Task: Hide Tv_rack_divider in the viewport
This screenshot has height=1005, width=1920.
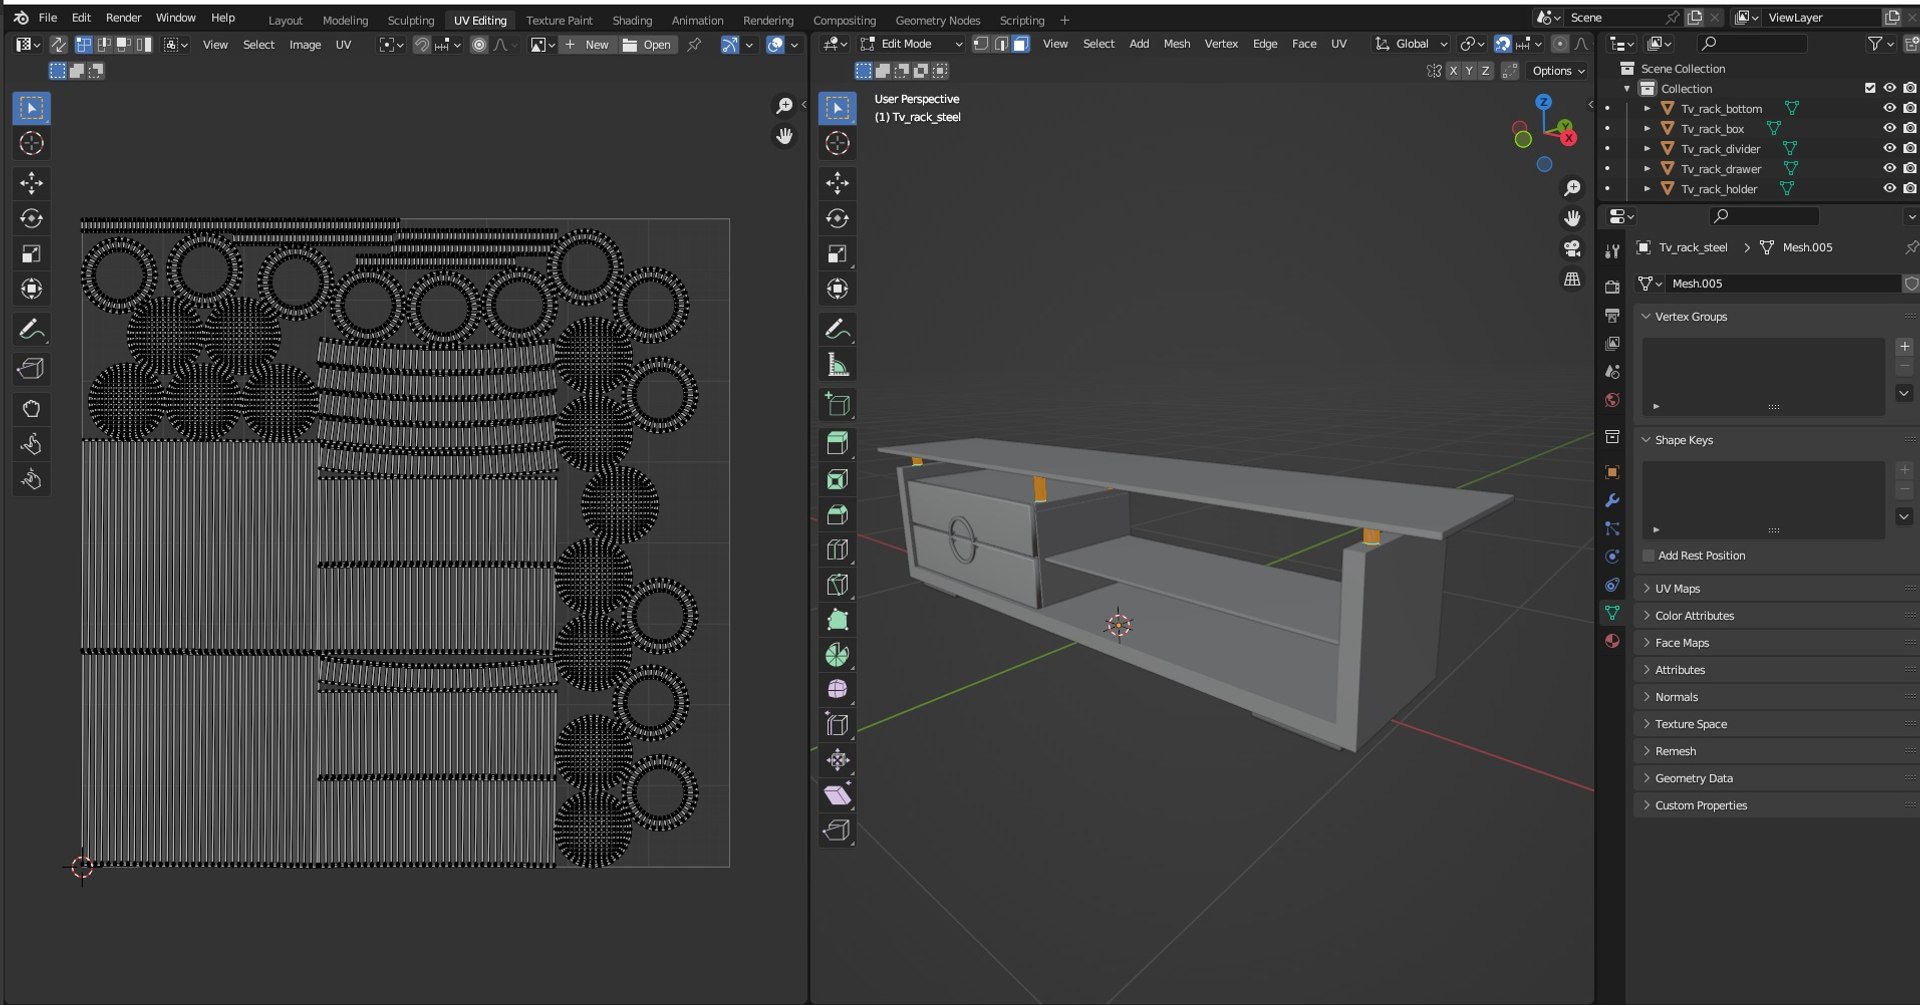Action: point(1889,148)
